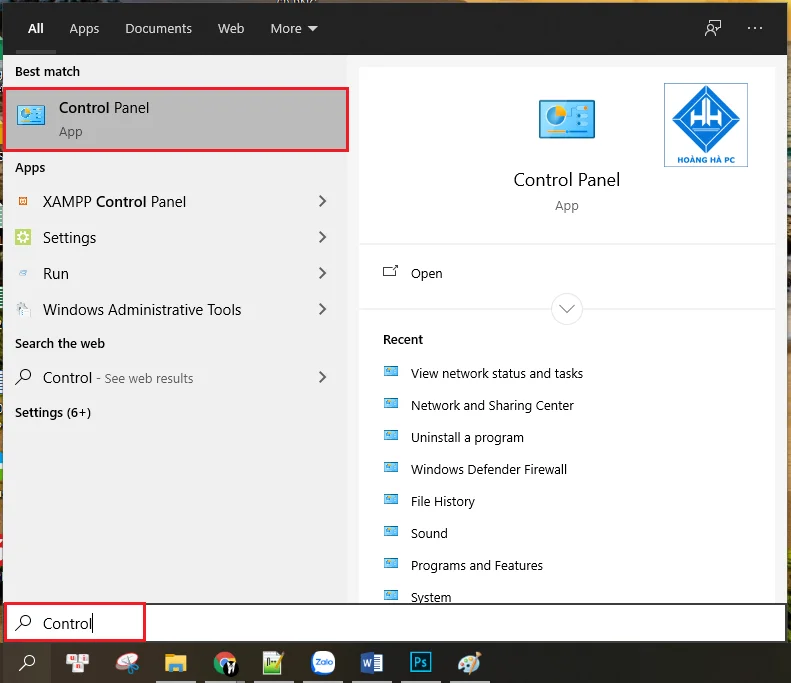Screen dimensions: 791x683
Task: Open recent Network and Sharing Center
Action: tap(492, 406)
